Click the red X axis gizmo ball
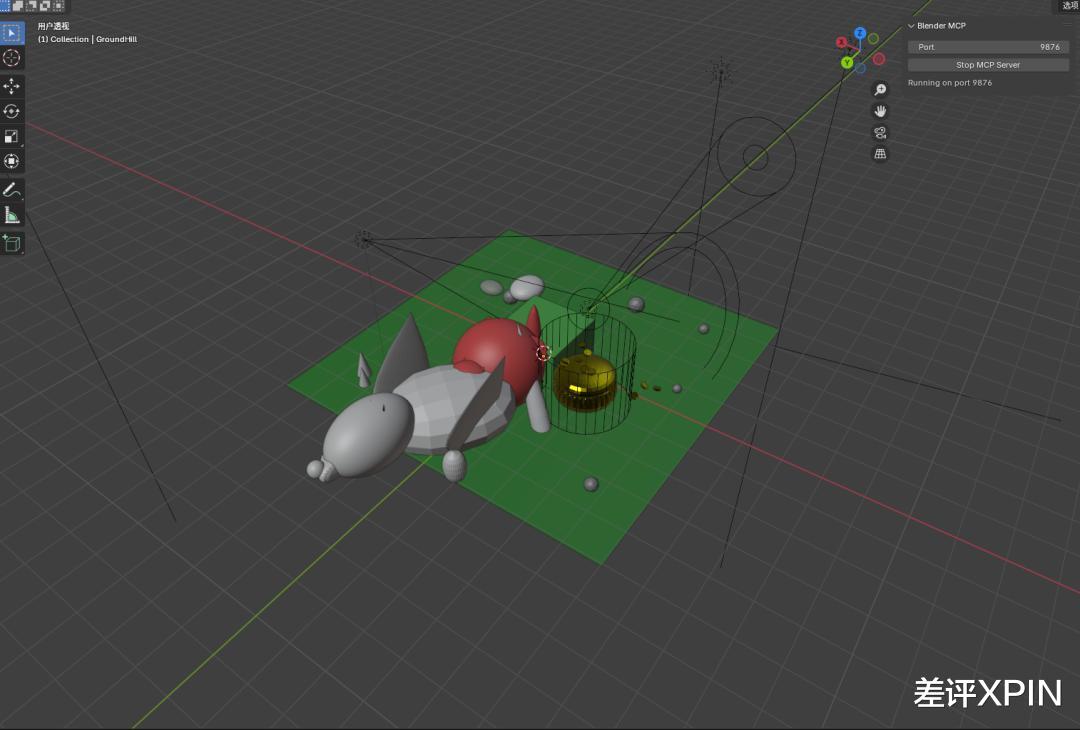1080x730 pixels. click(x=842, y=43)
